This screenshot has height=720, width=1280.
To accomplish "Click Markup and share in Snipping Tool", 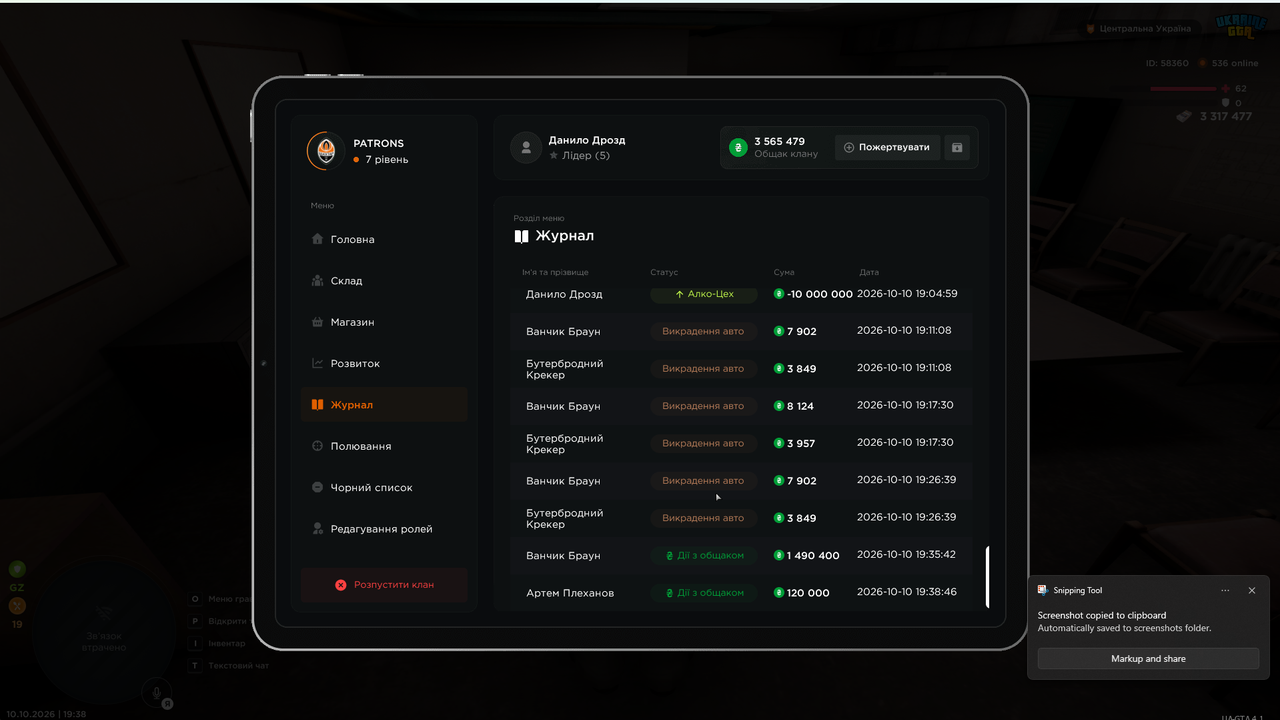I will [1148, 659].
